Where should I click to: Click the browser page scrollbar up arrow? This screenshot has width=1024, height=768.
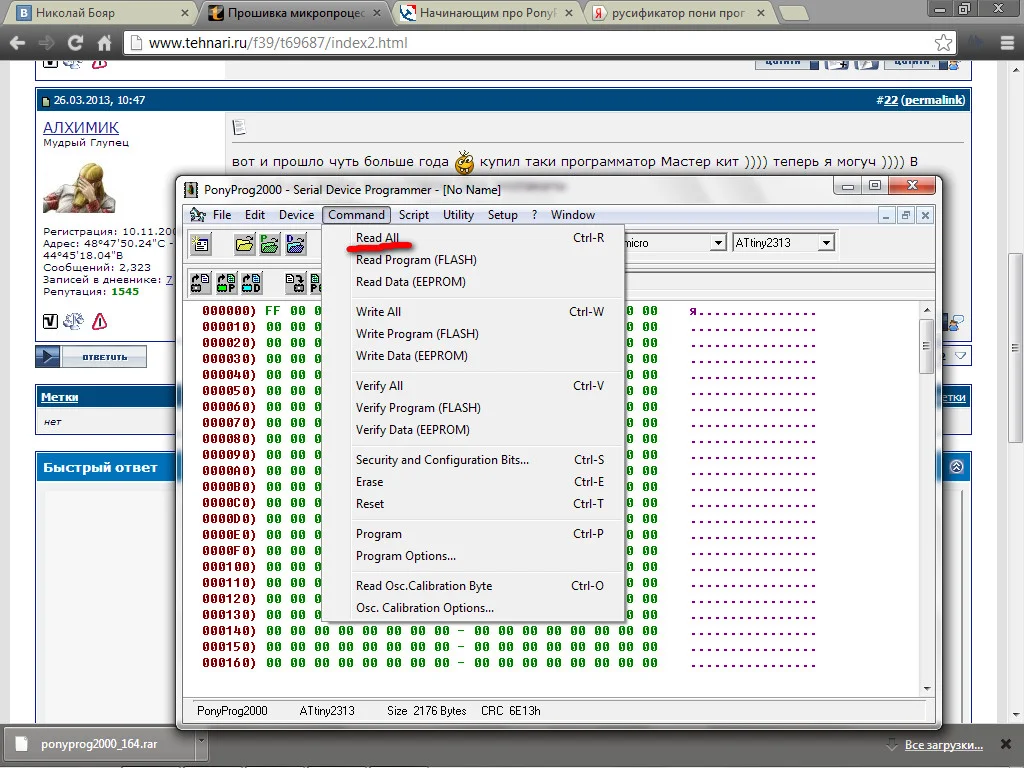[1016, 69]
